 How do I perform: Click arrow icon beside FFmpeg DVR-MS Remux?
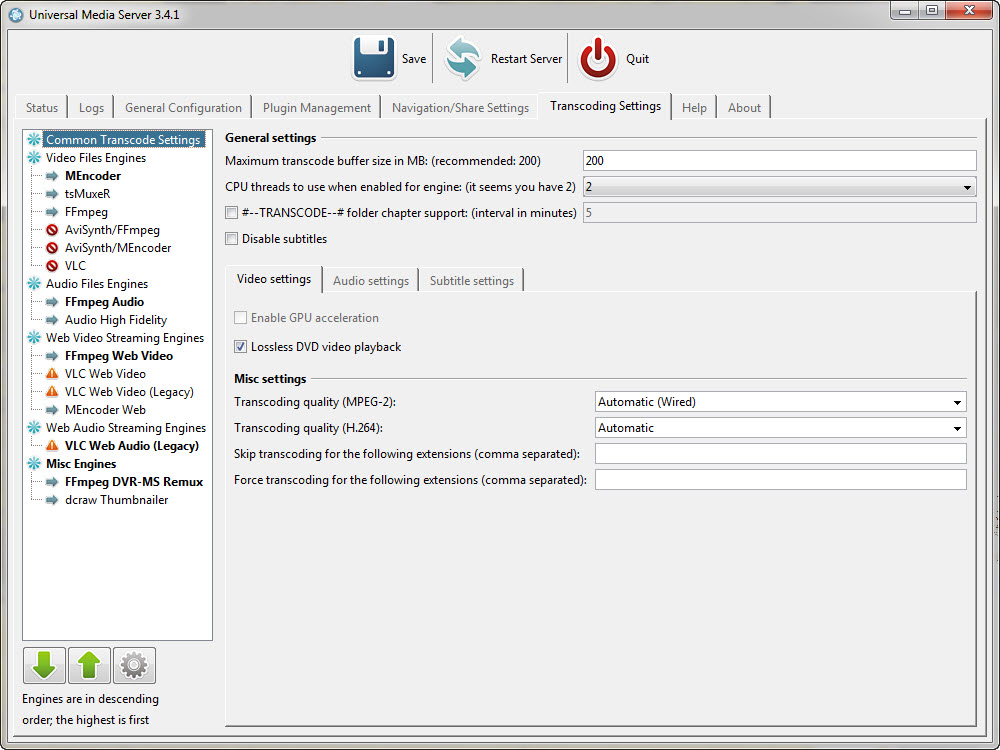52,482
